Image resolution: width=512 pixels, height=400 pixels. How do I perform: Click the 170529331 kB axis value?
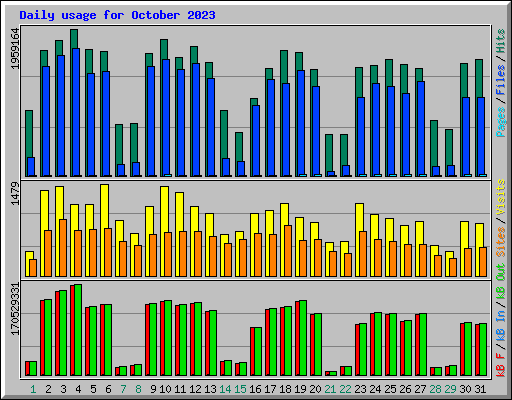tap(15, 309)
